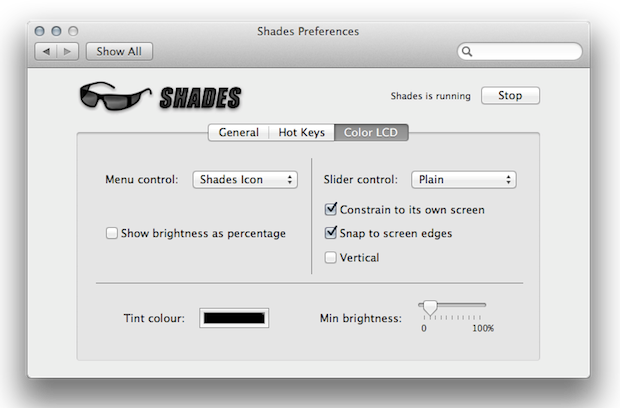Stop Shades with the Stop button

510,95
